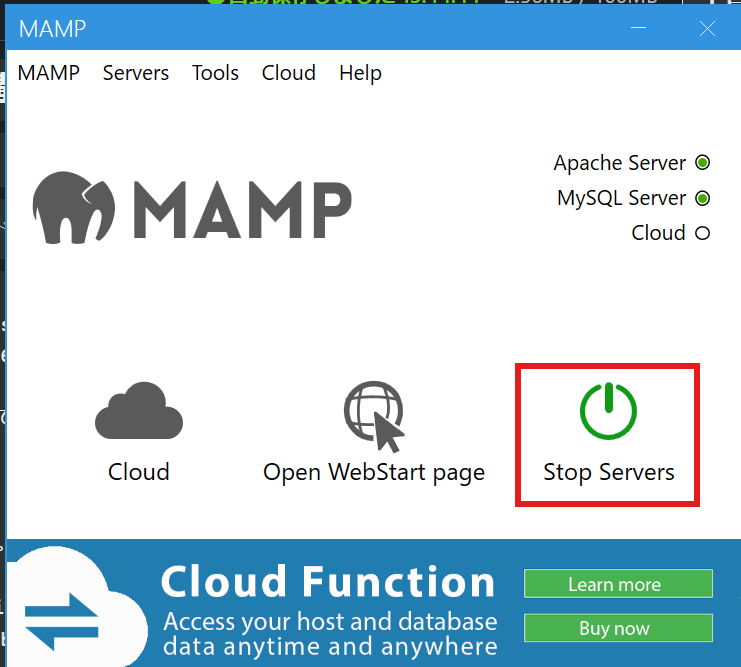Click the MySQL Server status indicator
Screen dimensions: 741x667
pyautogui.click(x=702, y=198)
